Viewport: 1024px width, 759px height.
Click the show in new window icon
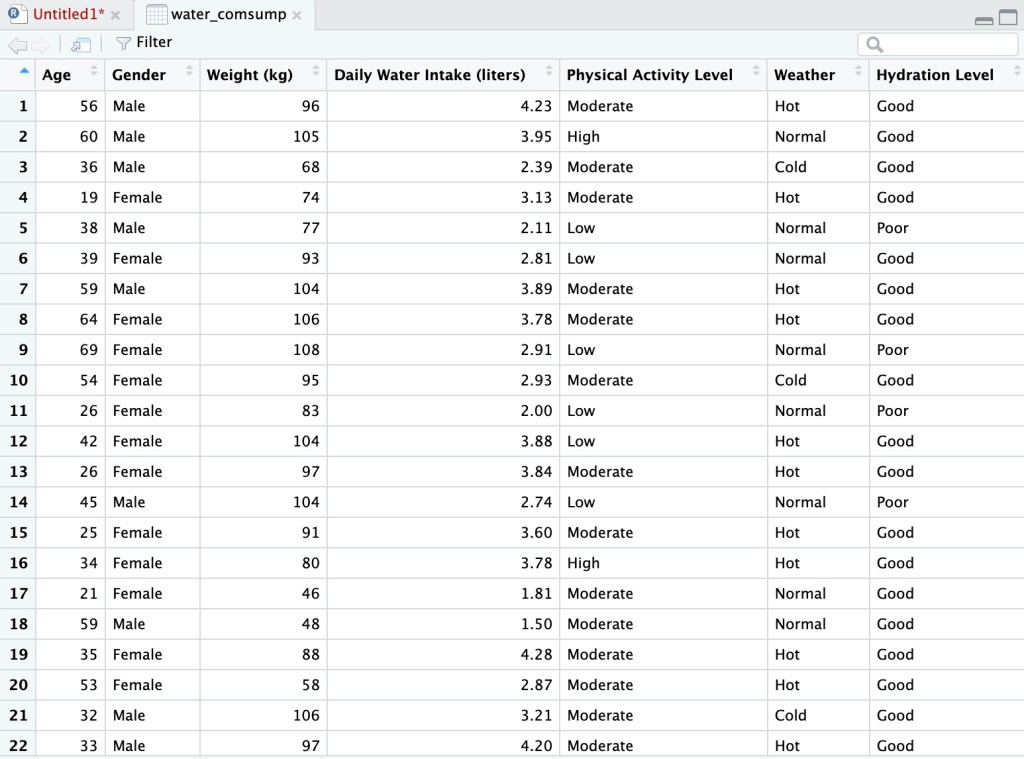[x=81, y=44]
